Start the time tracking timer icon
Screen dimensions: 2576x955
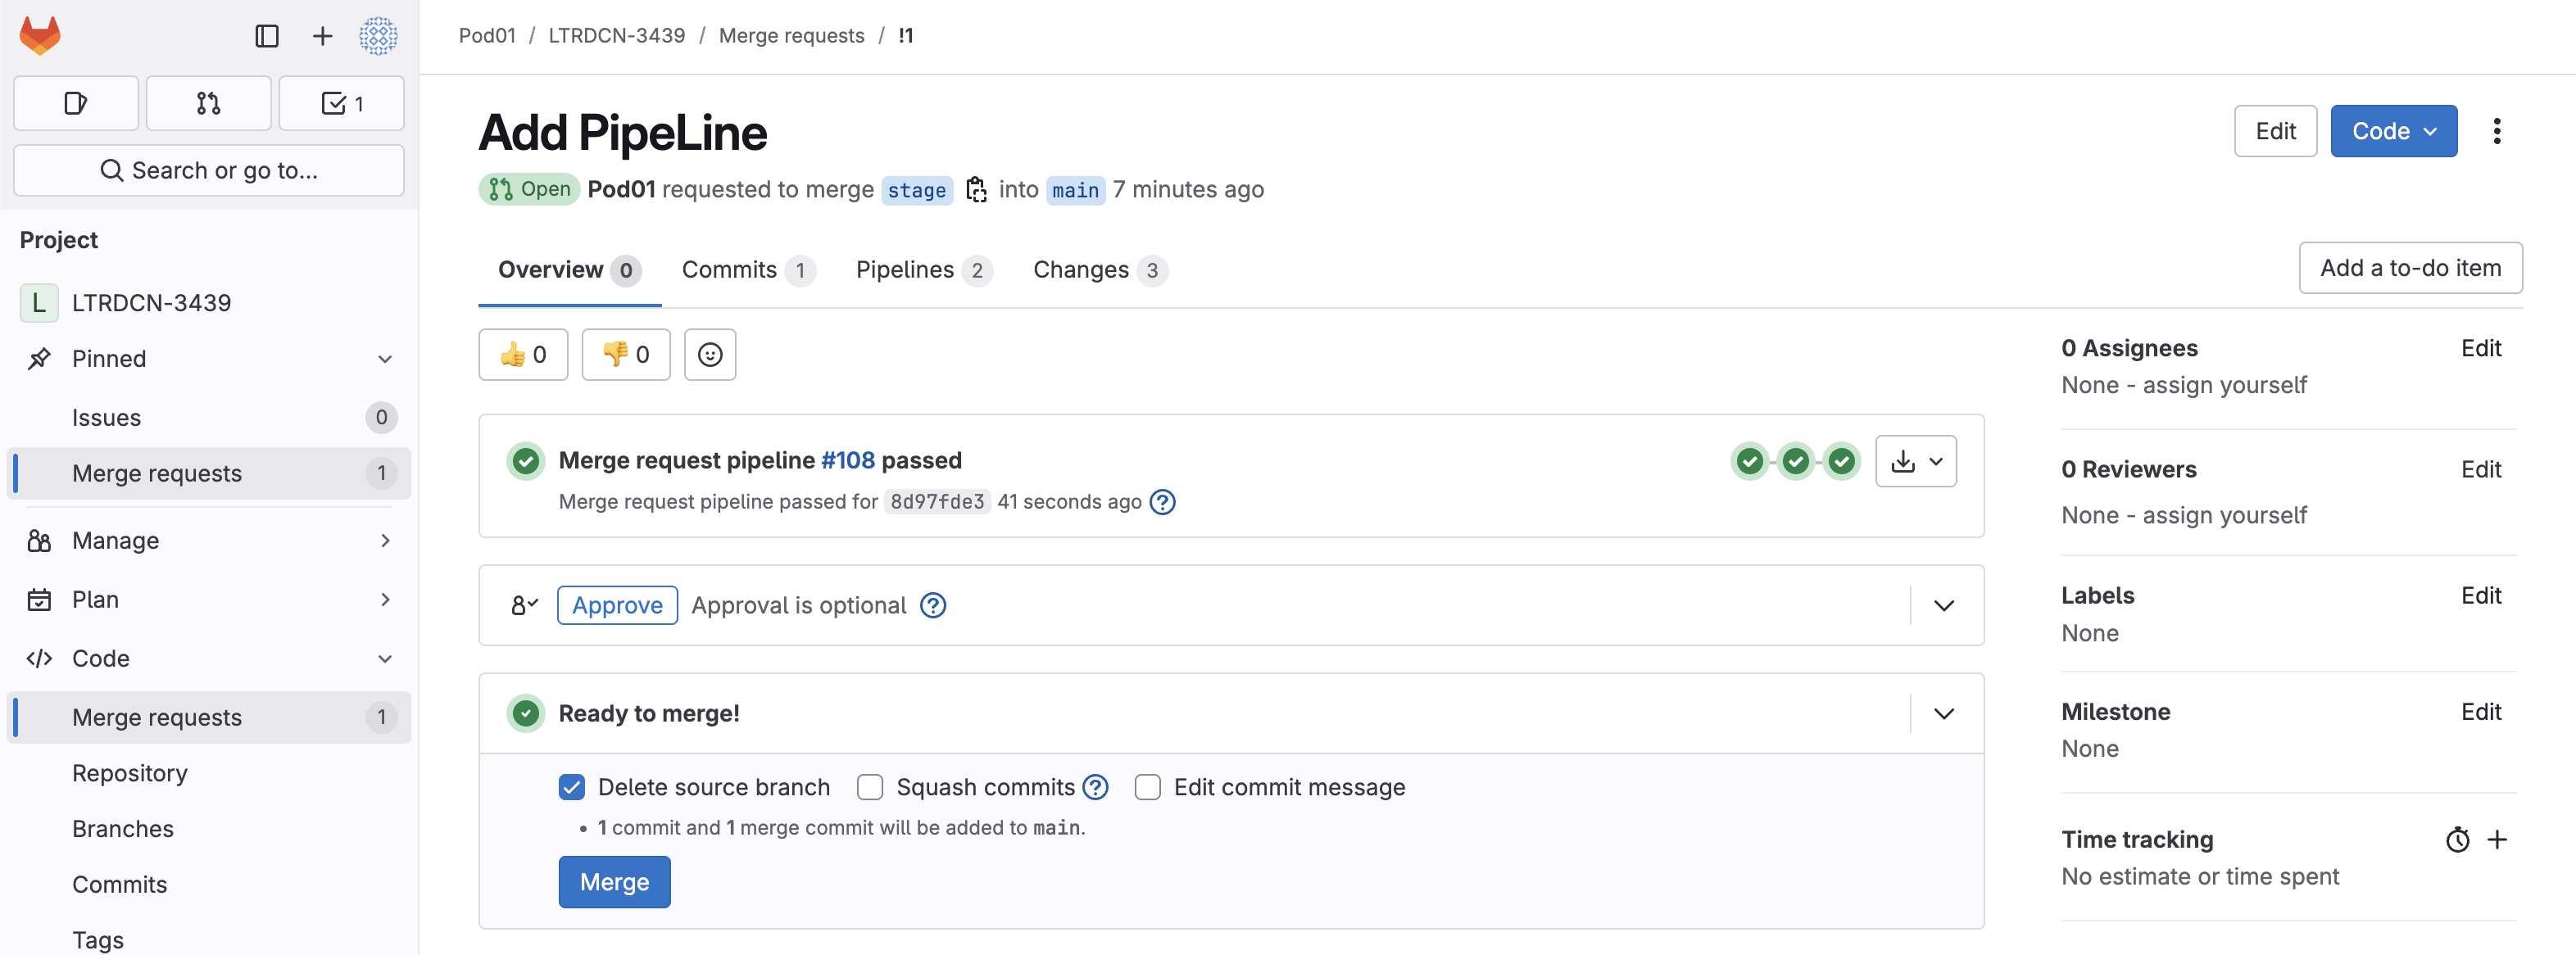coord(2457,840)
